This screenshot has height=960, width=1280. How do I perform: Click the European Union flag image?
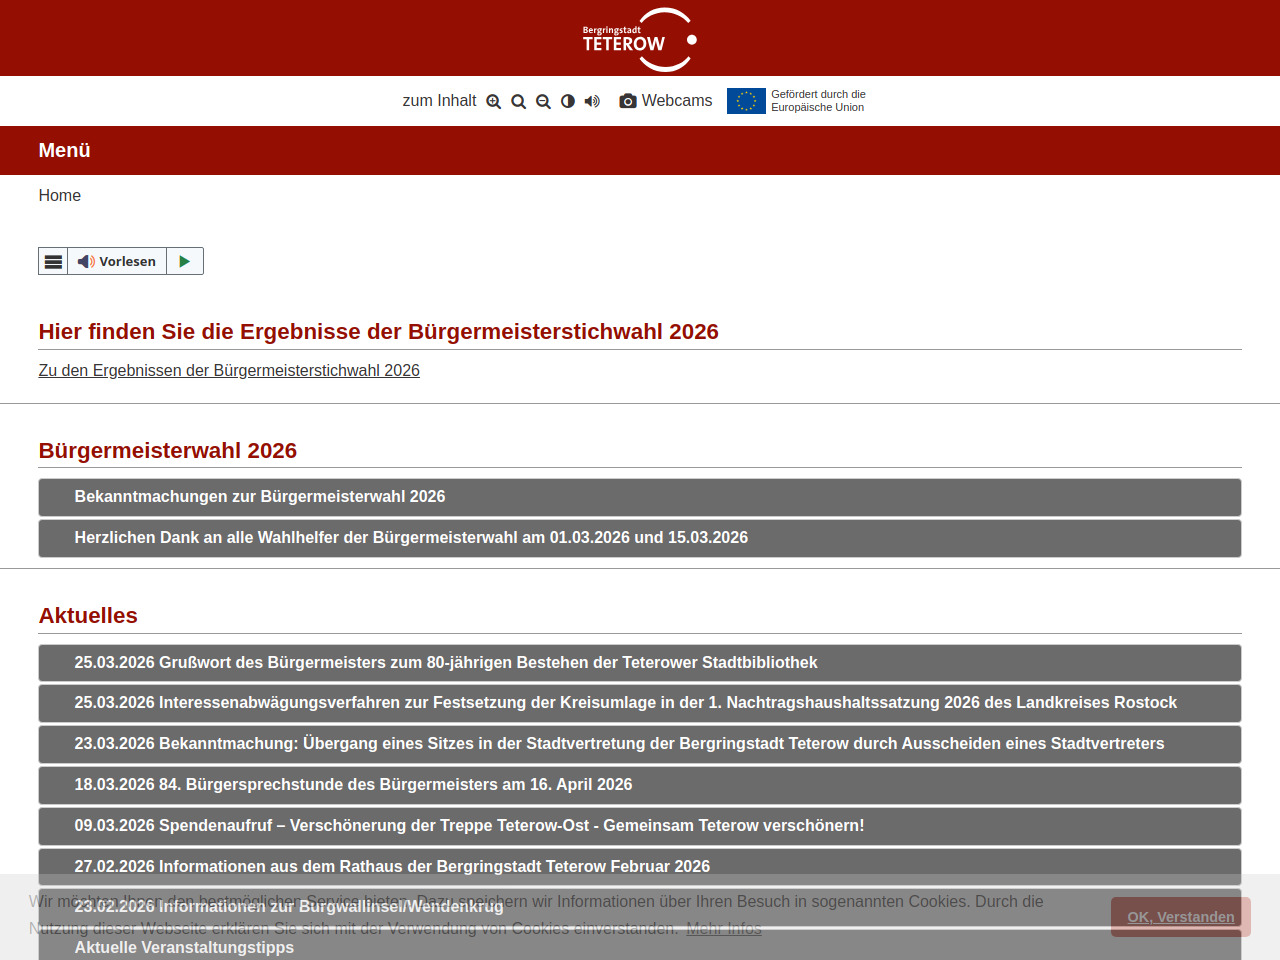pyautogui.click(x=746, y=101)
